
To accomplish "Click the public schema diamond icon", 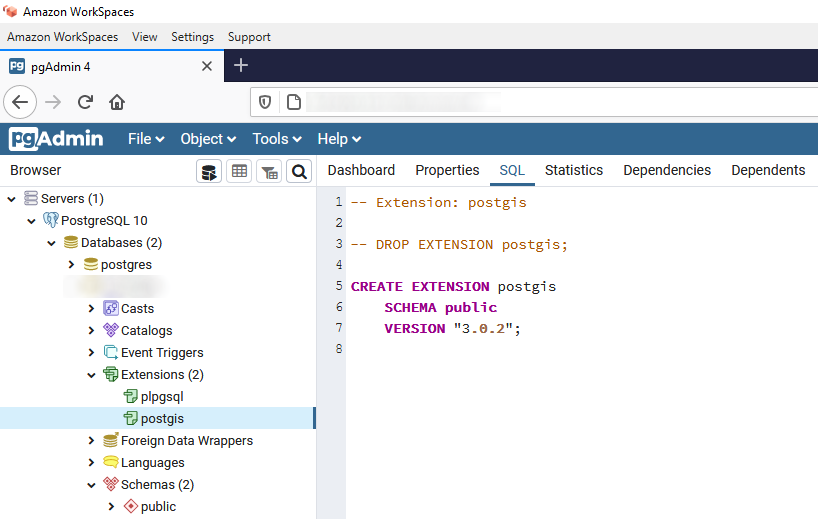I will click(130, 506).
